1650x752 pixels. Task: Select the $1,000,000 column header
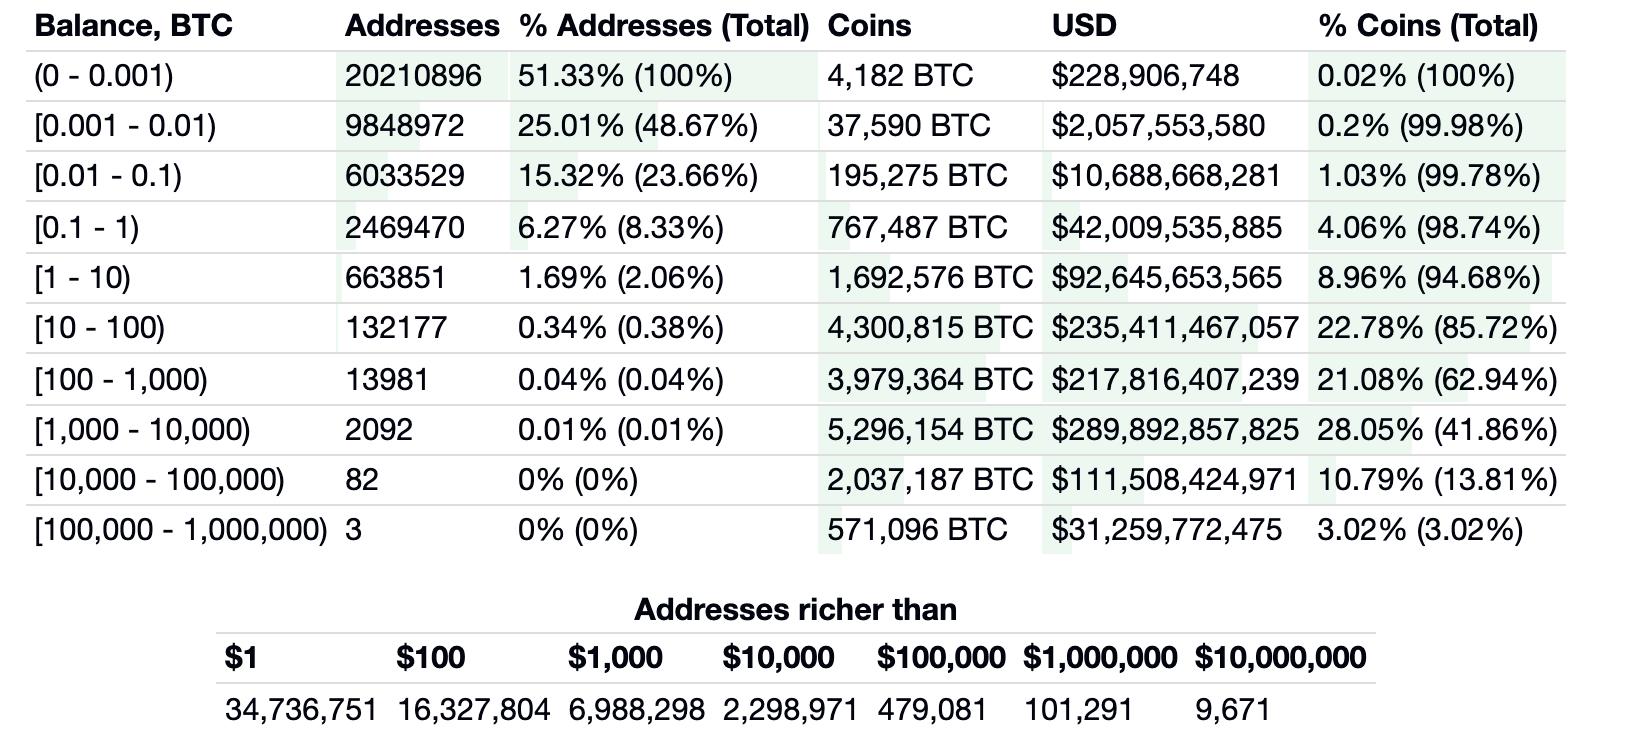pyautogui.click(x=1099, y=657)
